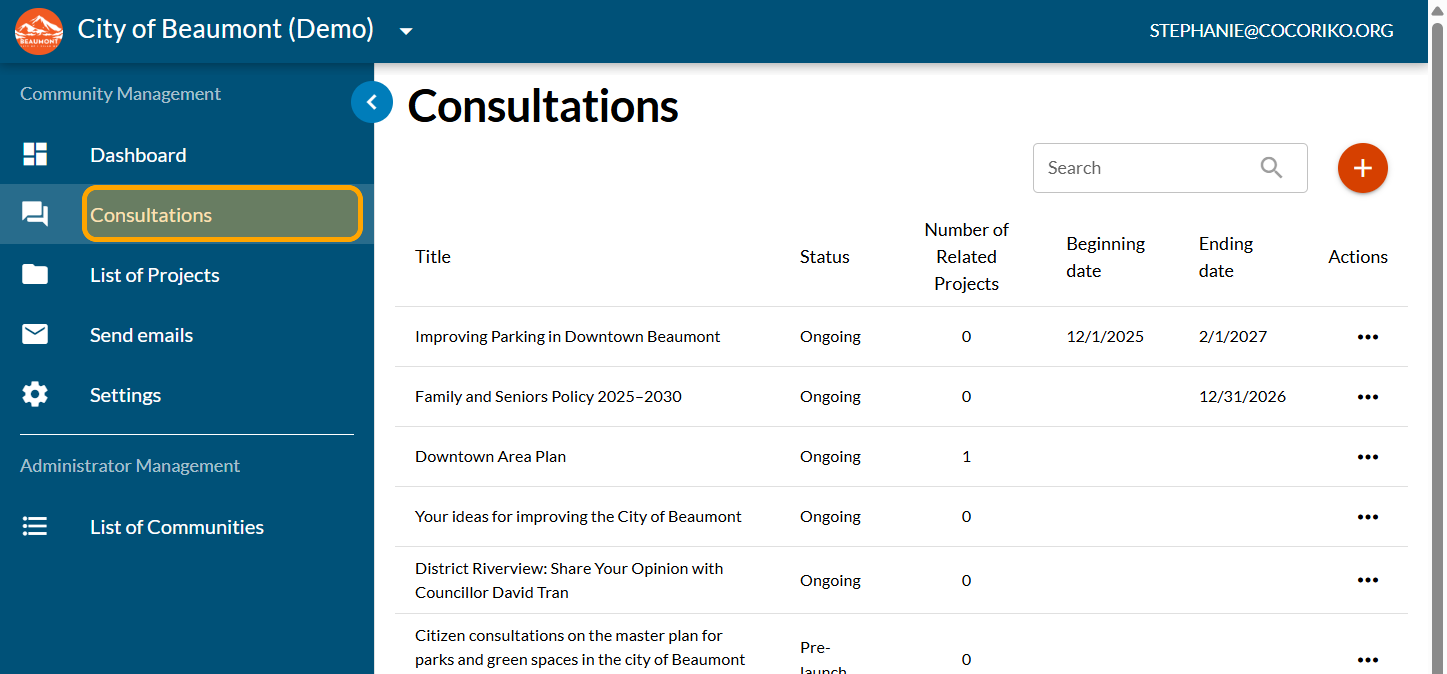This screenshot has width=1447, height=674.
Task: Click the Beaumont city logo icon
Action: 39,31
